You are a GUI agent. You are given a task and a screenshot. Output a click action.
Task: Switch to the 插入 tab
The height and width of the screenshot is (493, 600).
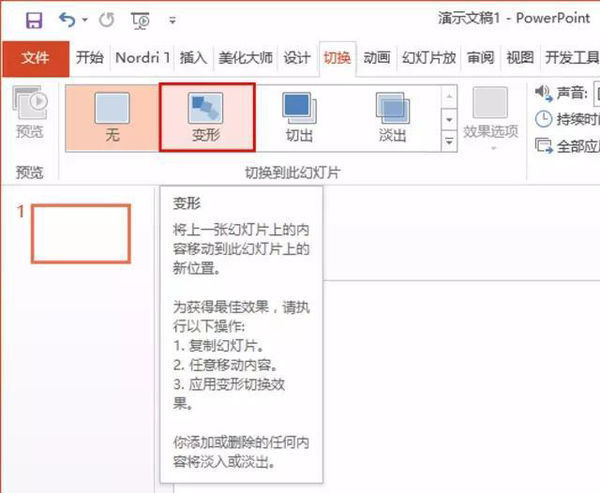tap(193, 58)
